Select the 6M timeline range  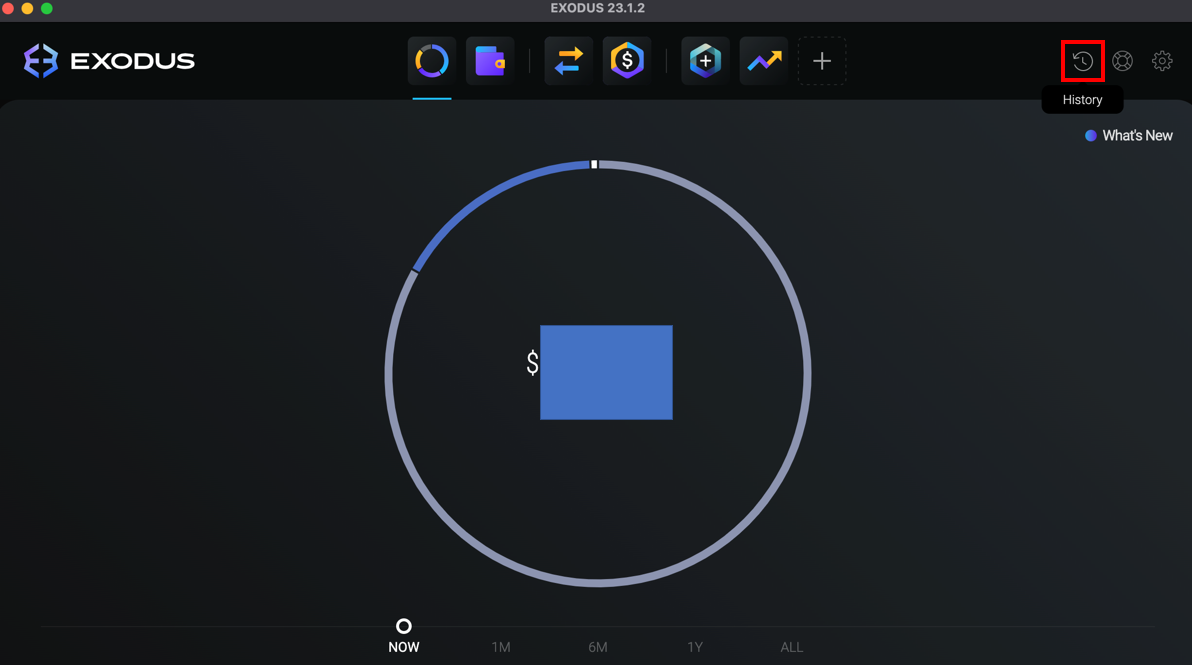(598, 648)
